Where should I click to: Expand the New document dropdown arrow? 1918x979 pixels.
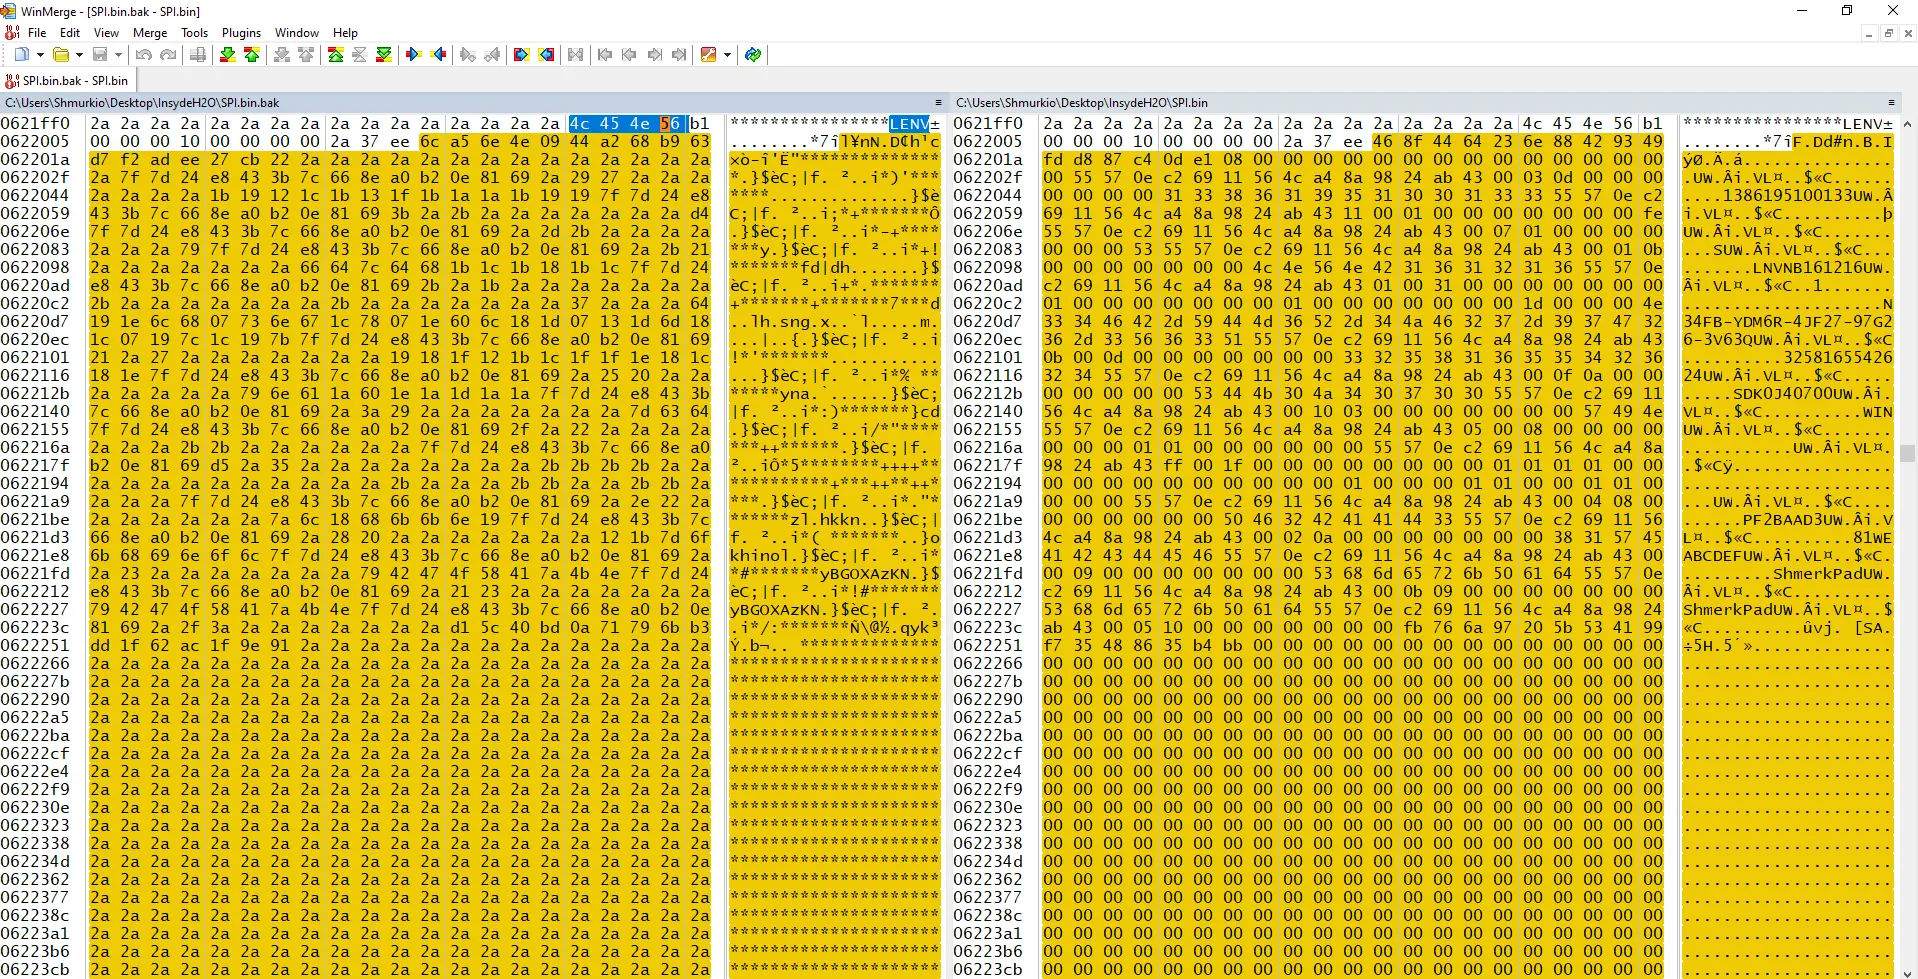[x=39, y=55]
